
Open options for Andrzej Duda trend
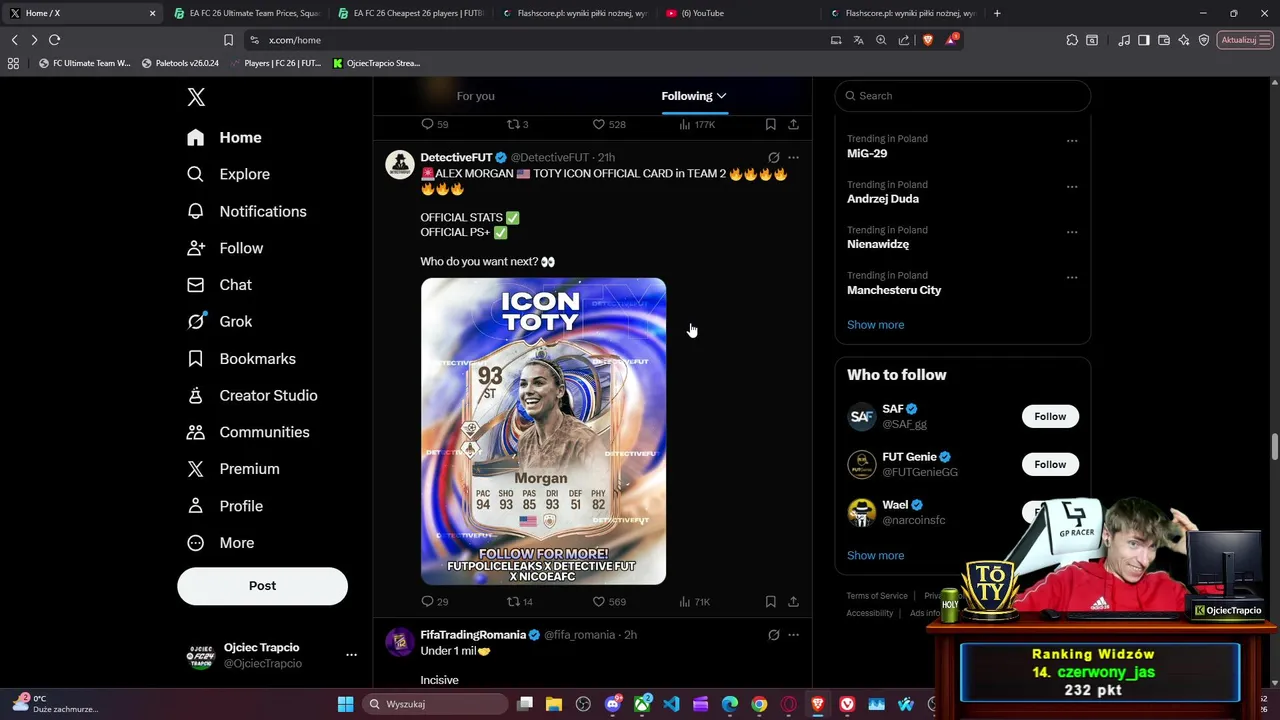pyautogui.click(x=1072, y=187)
